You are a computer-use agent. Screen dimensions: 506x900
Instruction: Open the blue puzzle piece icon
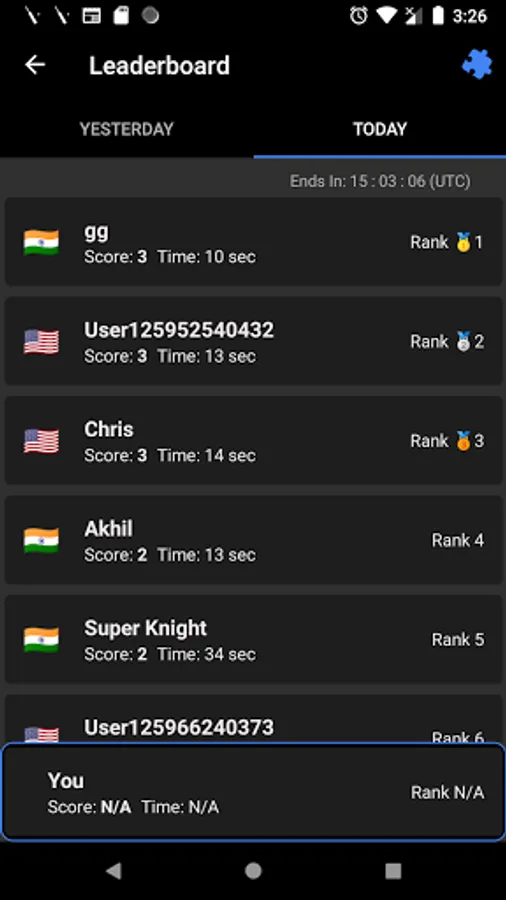[x=477, y=64]
